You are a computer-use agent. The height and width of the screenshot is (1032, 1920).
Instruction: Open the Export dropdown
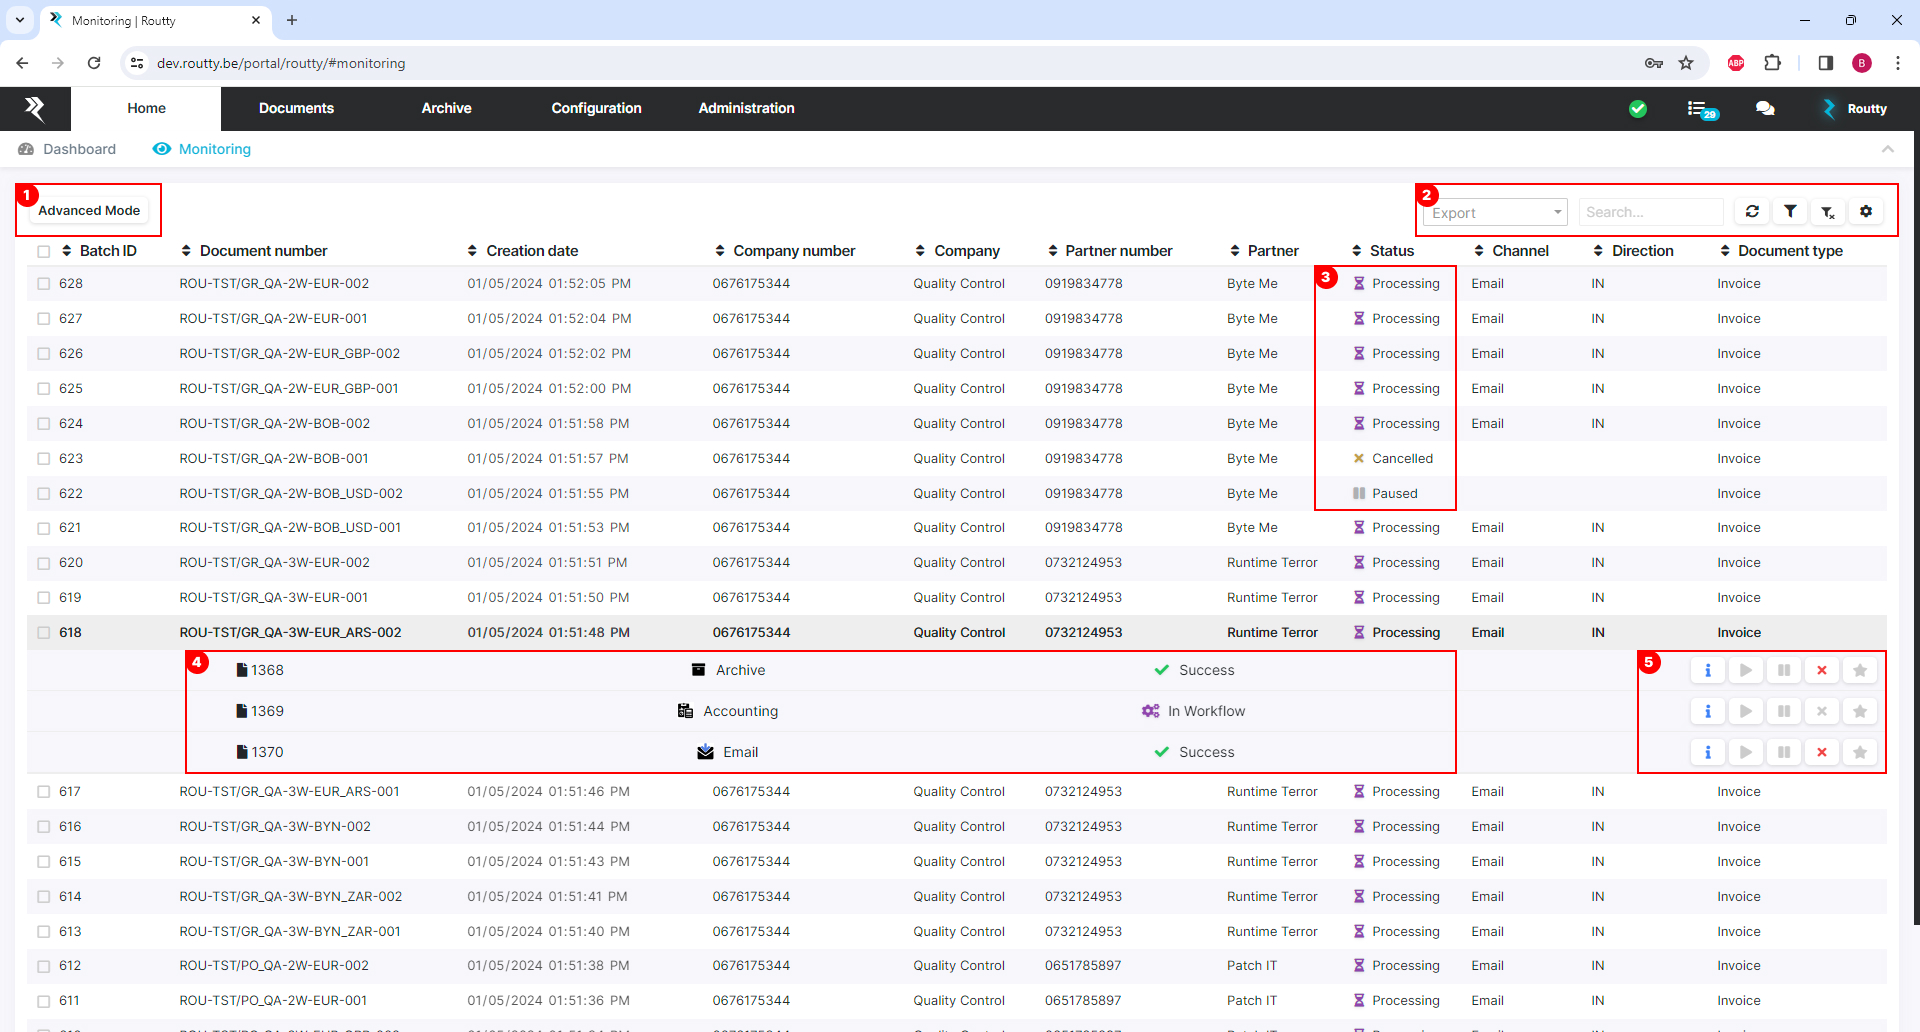[1495, 213]
